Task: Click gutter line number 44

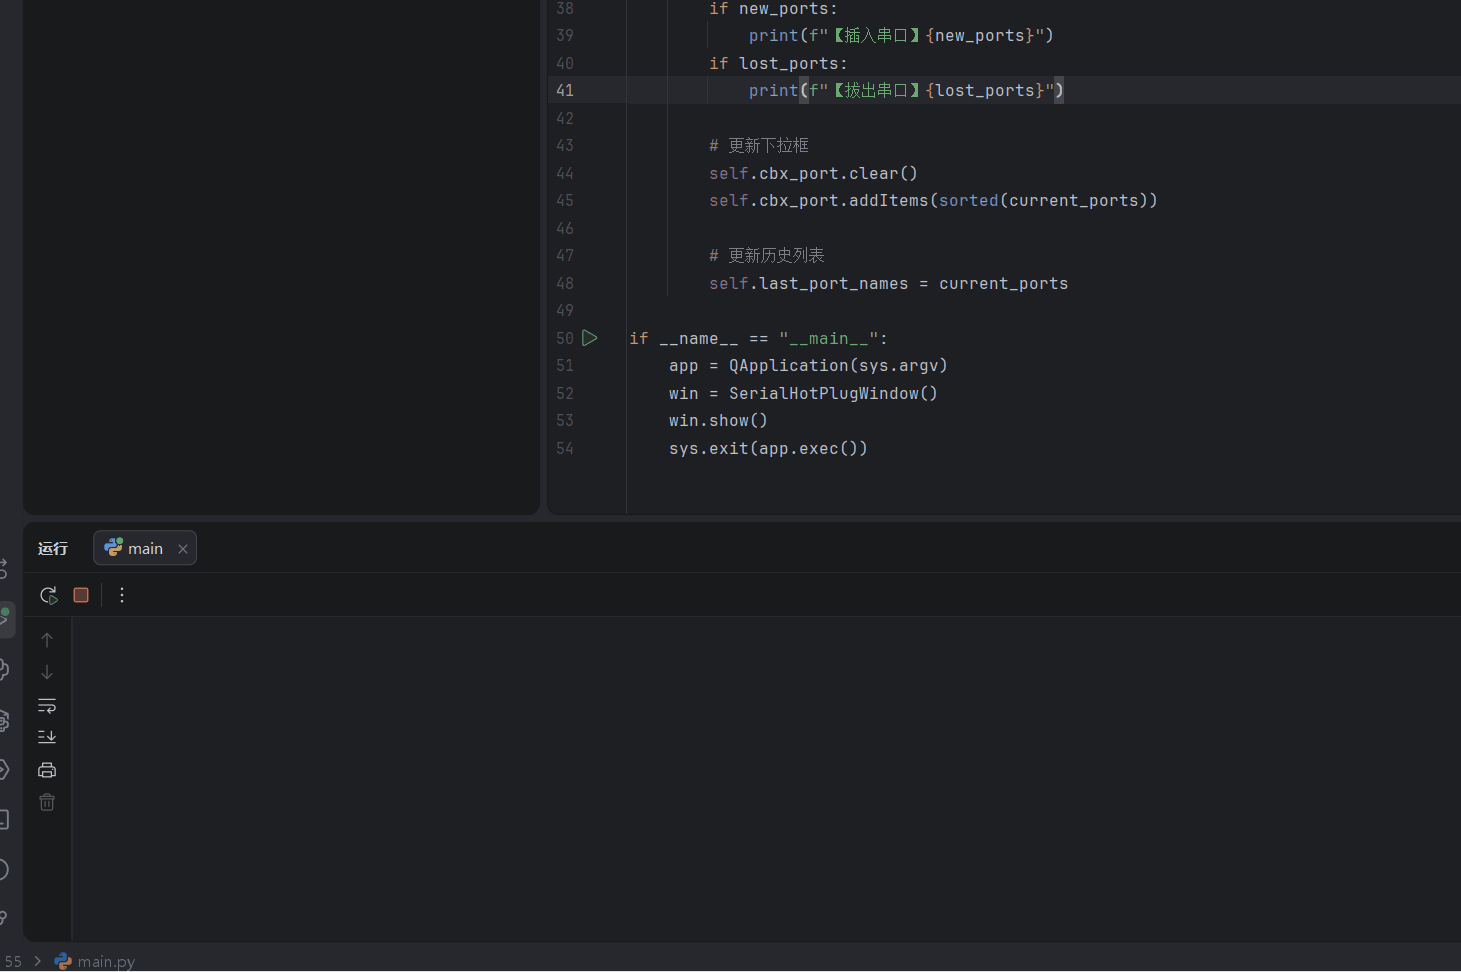Action: [565, 173]
